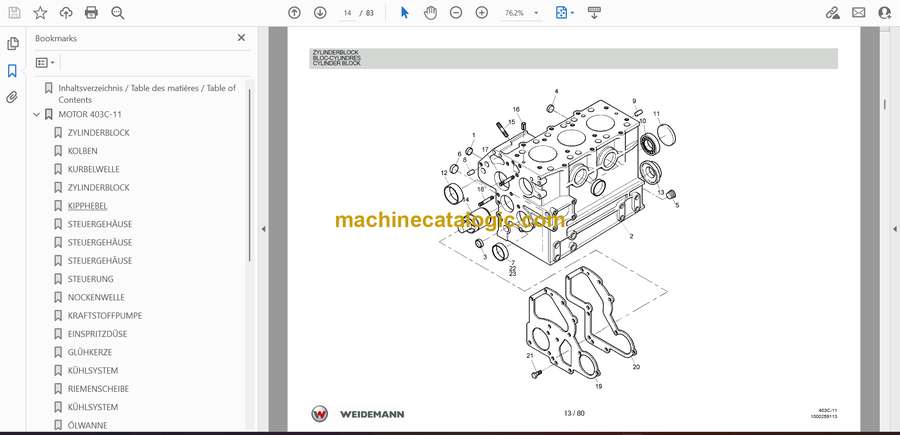Open the attachments paperclip icon
The height and width of the screenshot is (435, 900).
pyautogui.click(x=12, y=97)
